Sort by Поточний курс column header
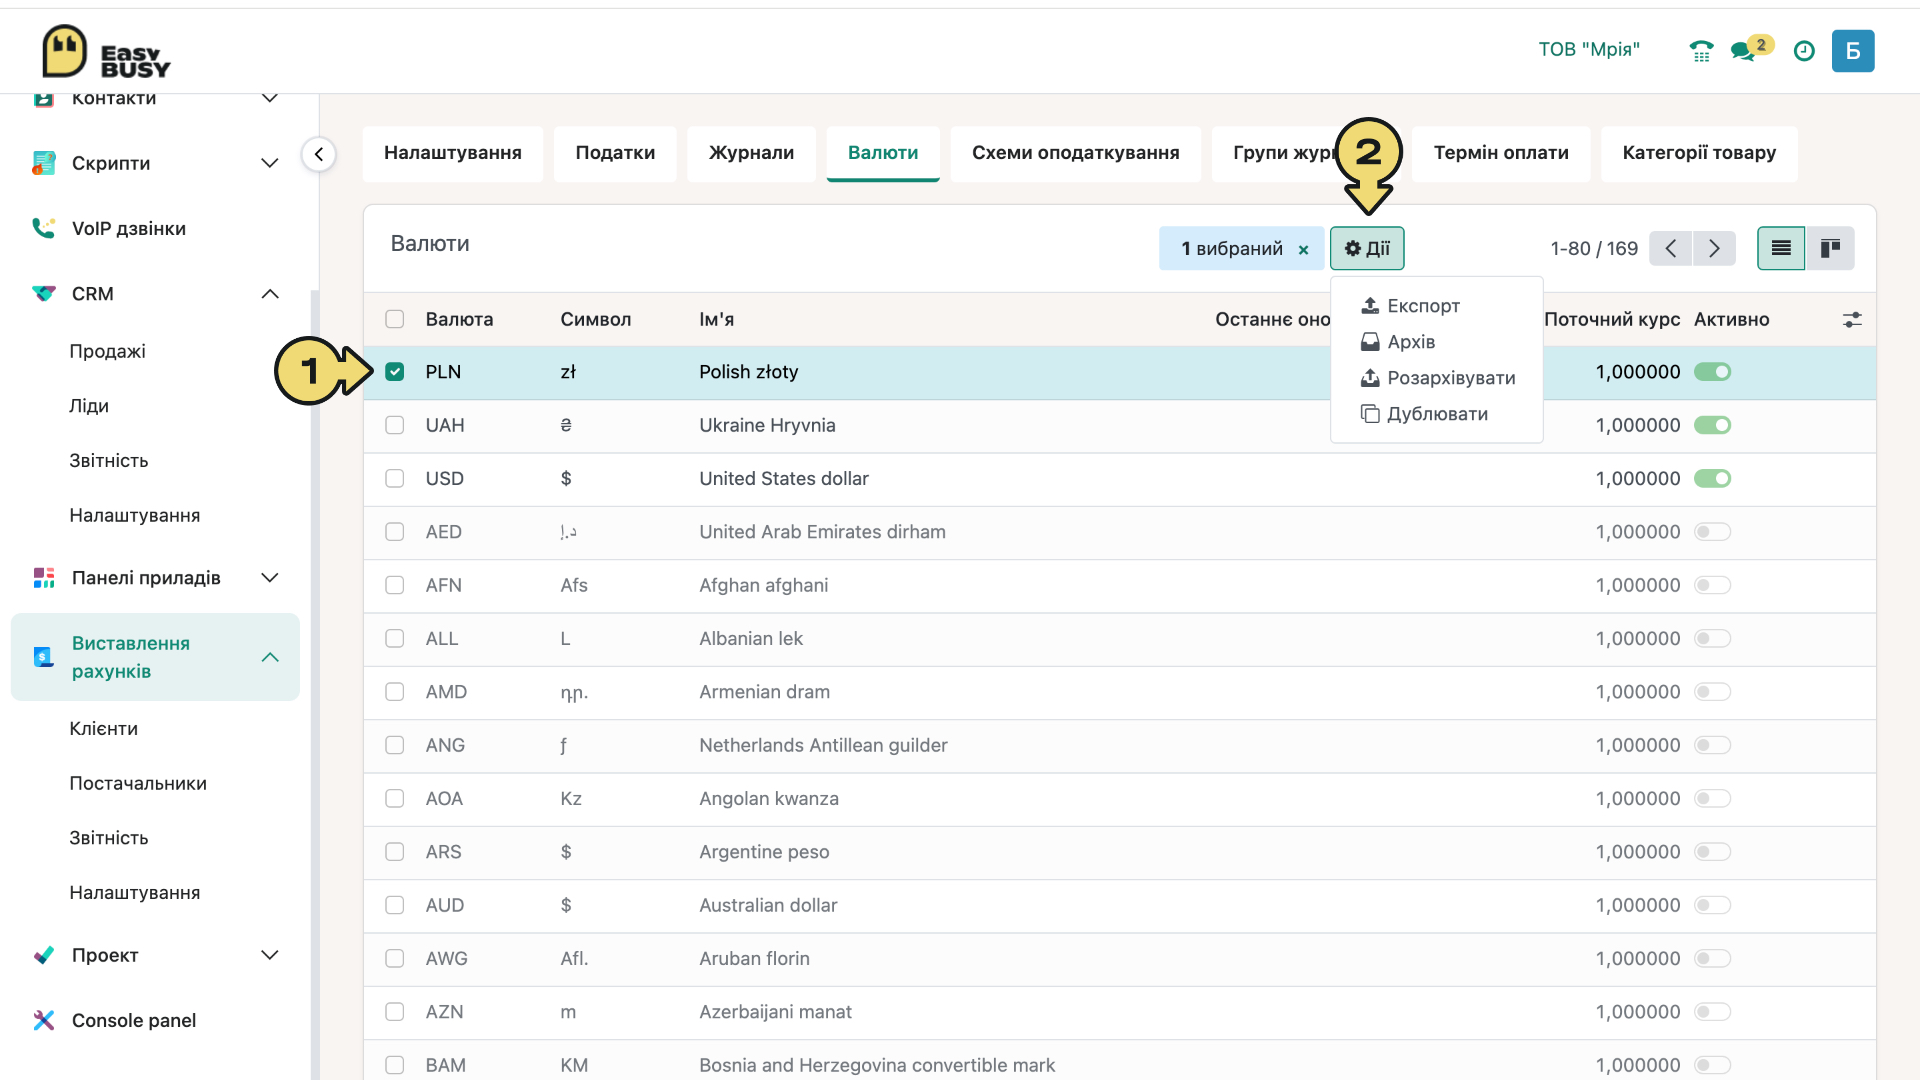 pyautogui.click(x=1612, y=319)
